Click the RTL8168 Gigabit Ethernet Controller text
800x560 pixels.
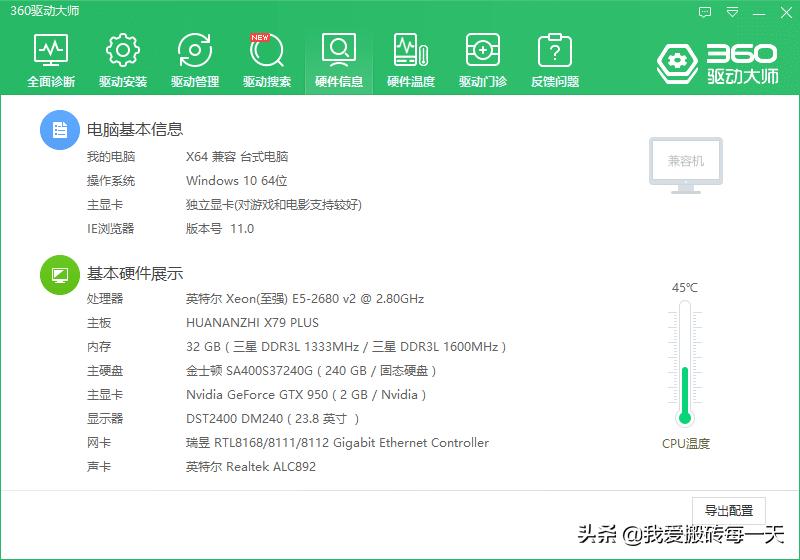click(x=337, y=443)
